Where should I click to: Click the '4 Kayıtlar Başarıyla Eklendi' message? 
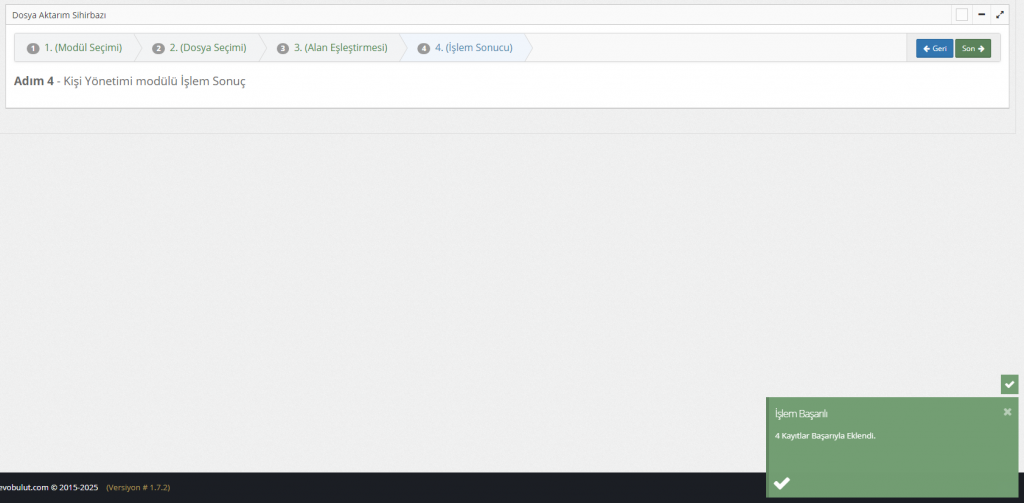click(x=825, y=436)
